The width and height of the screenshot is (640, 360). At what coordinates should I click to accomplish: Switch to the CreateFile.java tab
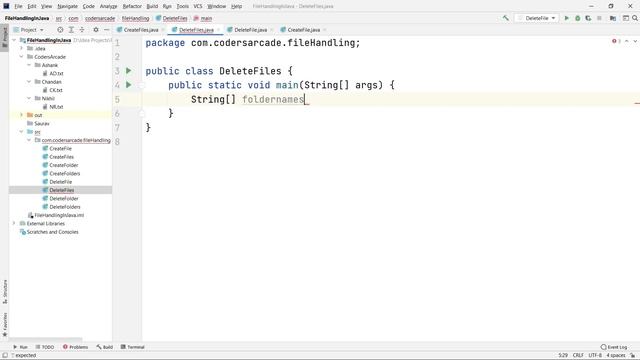tap(303, 30)
